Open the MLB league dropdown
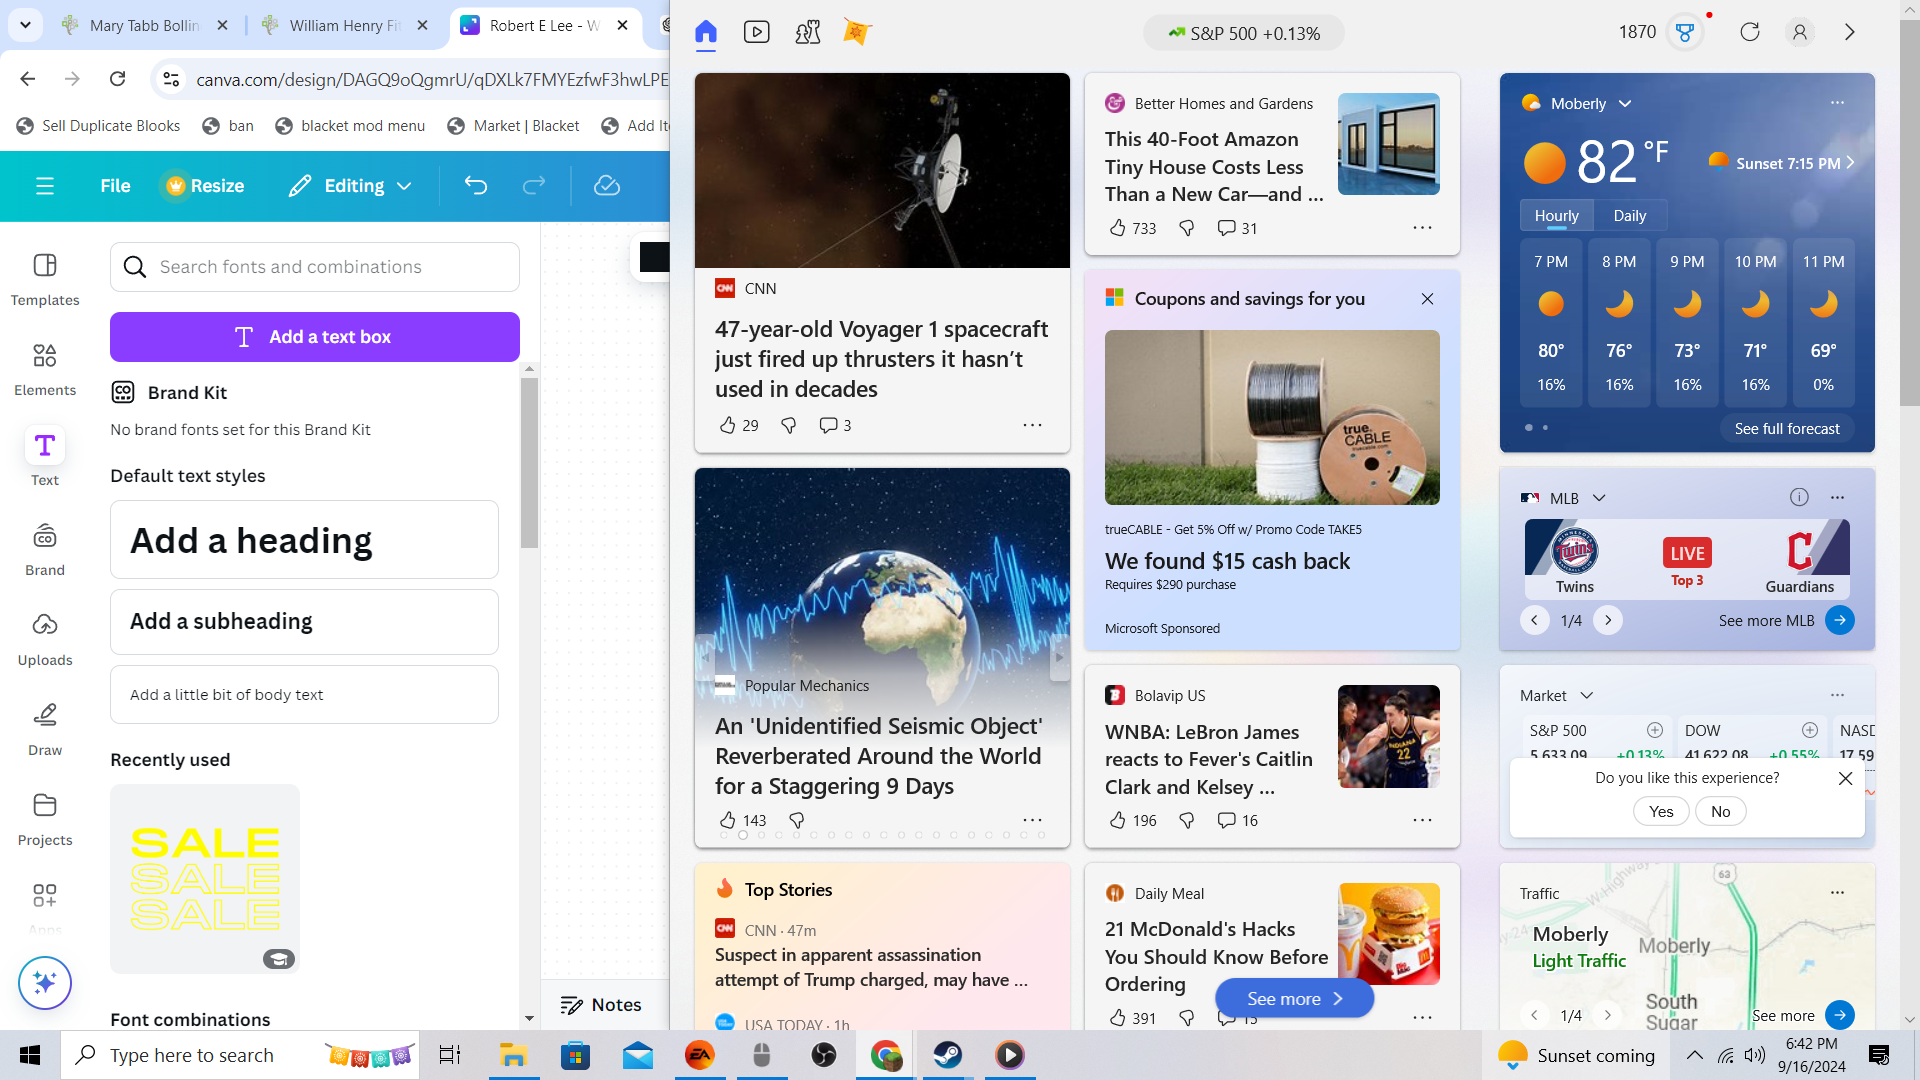Screen dimensions: 1920x1080 1599,498
